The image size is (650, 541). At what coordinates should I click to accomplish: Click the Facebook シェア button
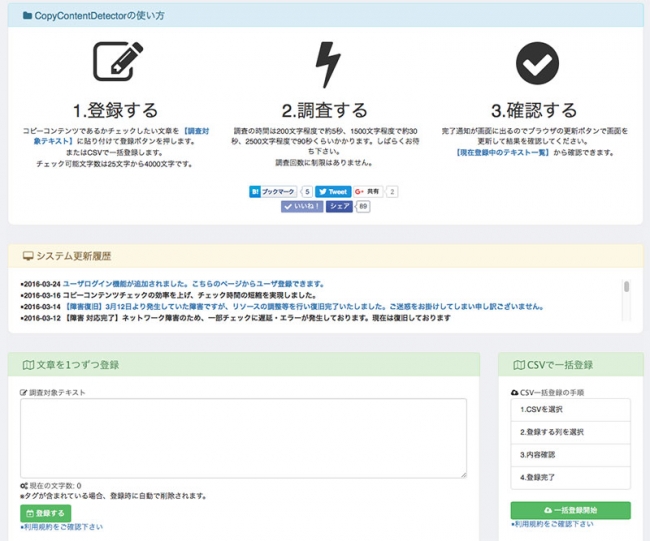339,206
